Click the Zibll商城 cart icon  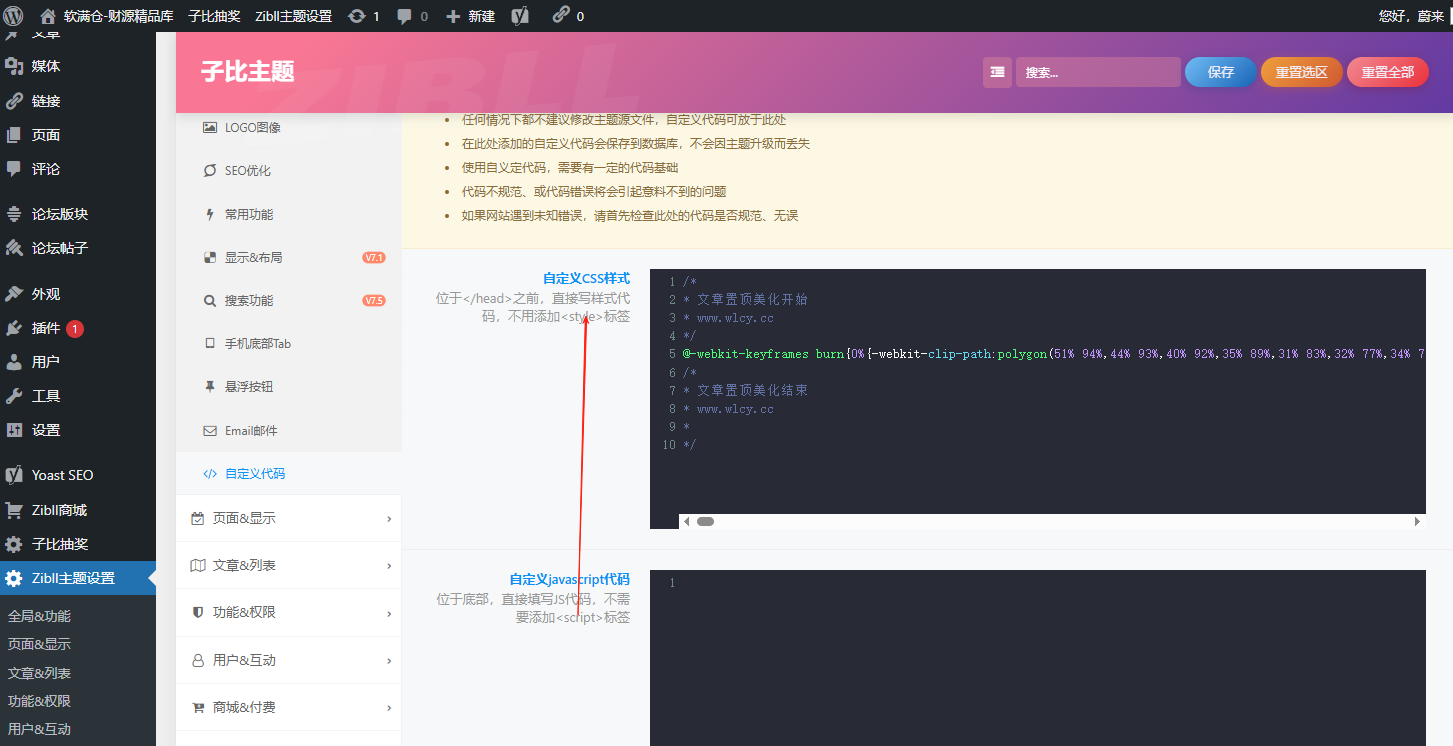[x=14, y=510]
